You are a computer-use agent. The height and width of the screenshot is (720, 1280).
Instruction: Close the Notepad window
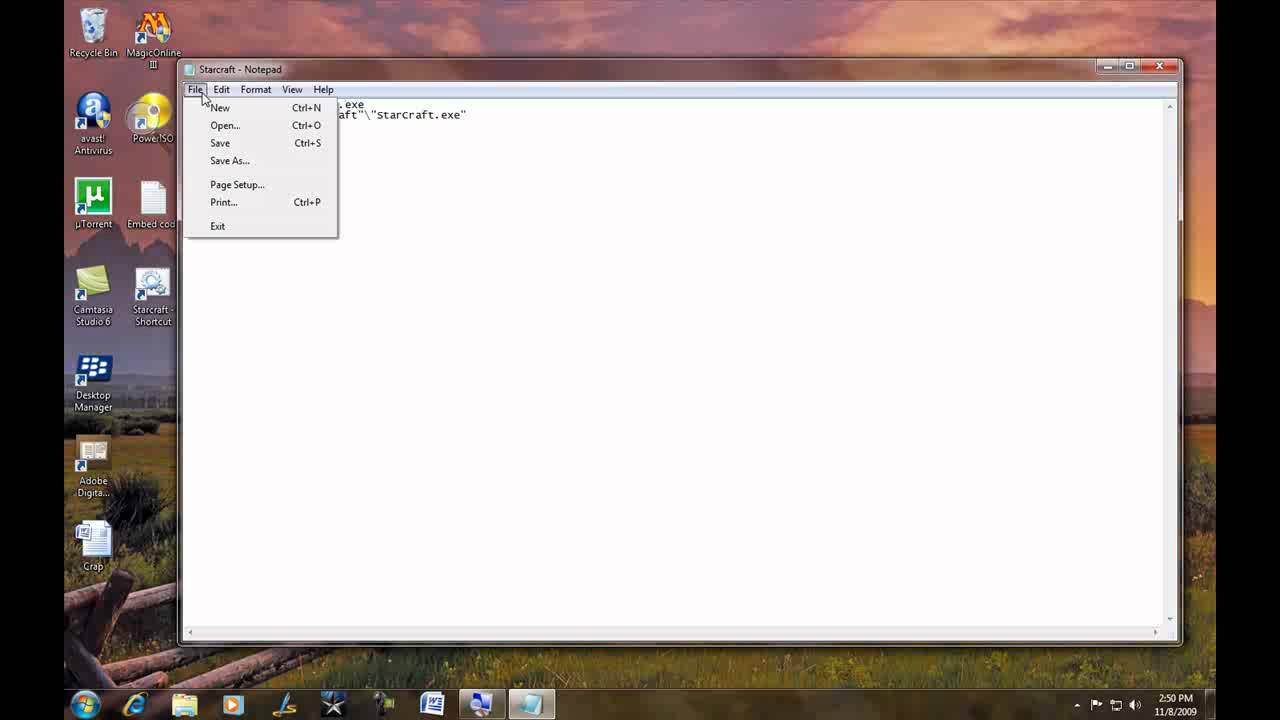click(x=1159, y=67)
